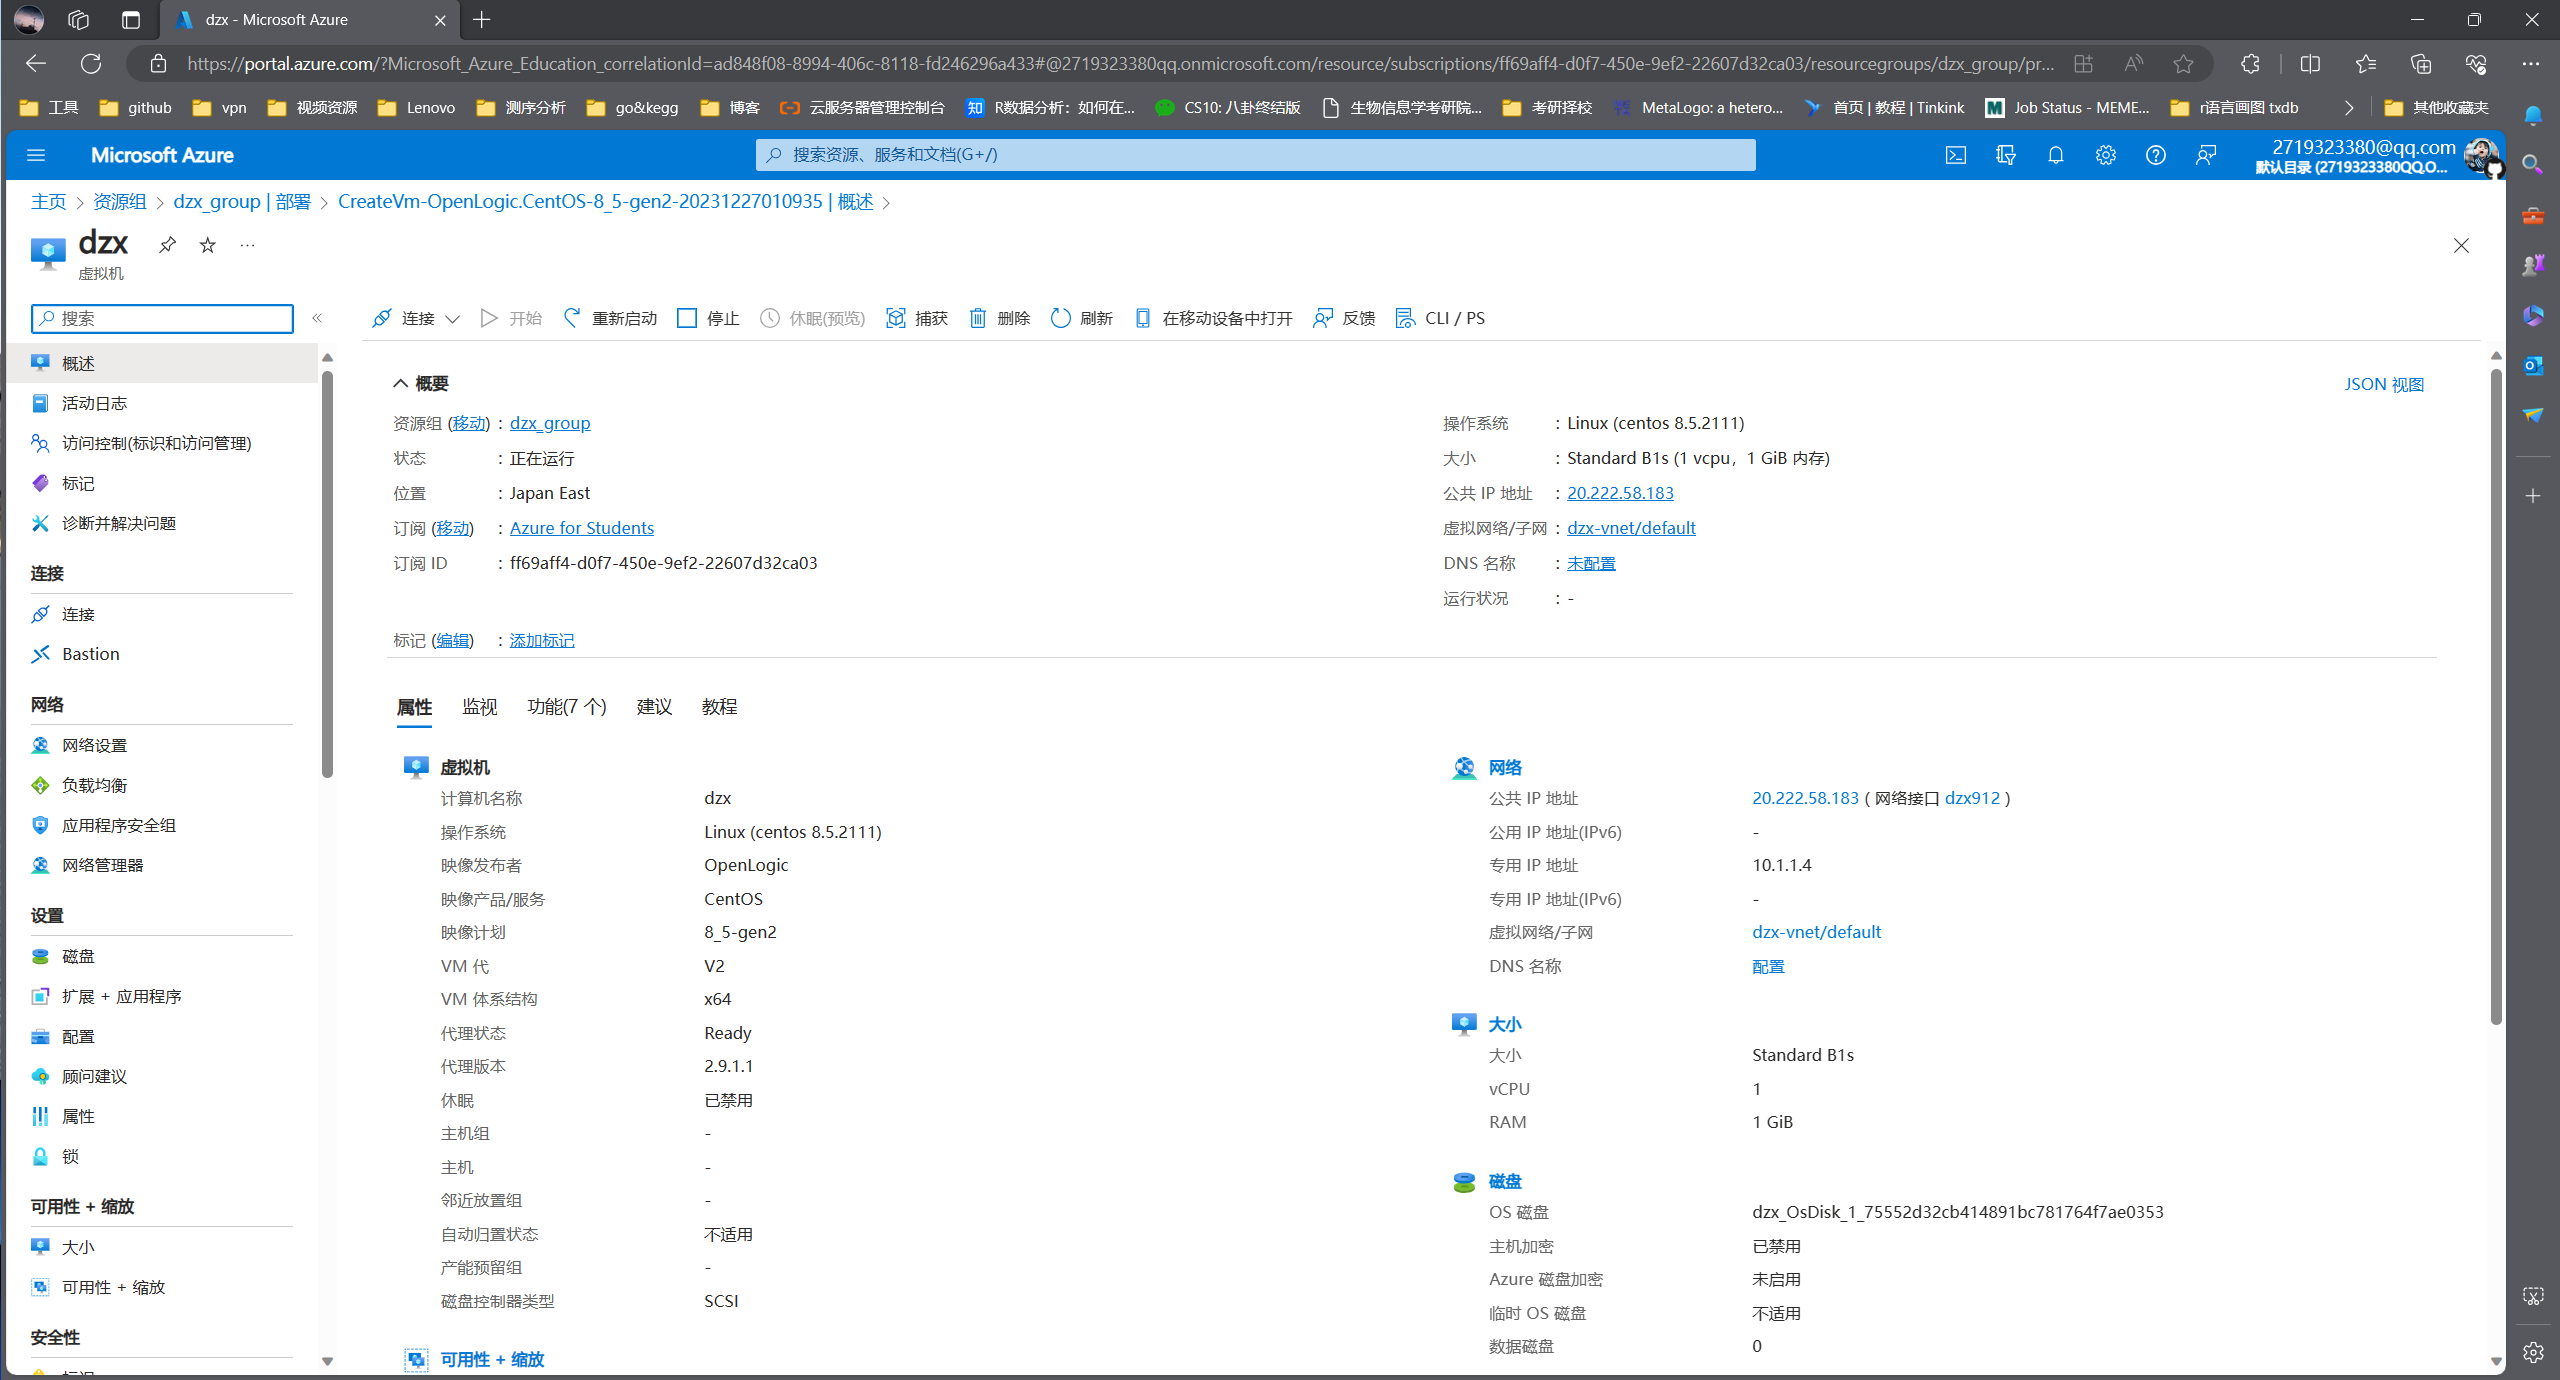Open the notifications bell icon
The image size is (2560, 1380).
tap(2055, 155)
